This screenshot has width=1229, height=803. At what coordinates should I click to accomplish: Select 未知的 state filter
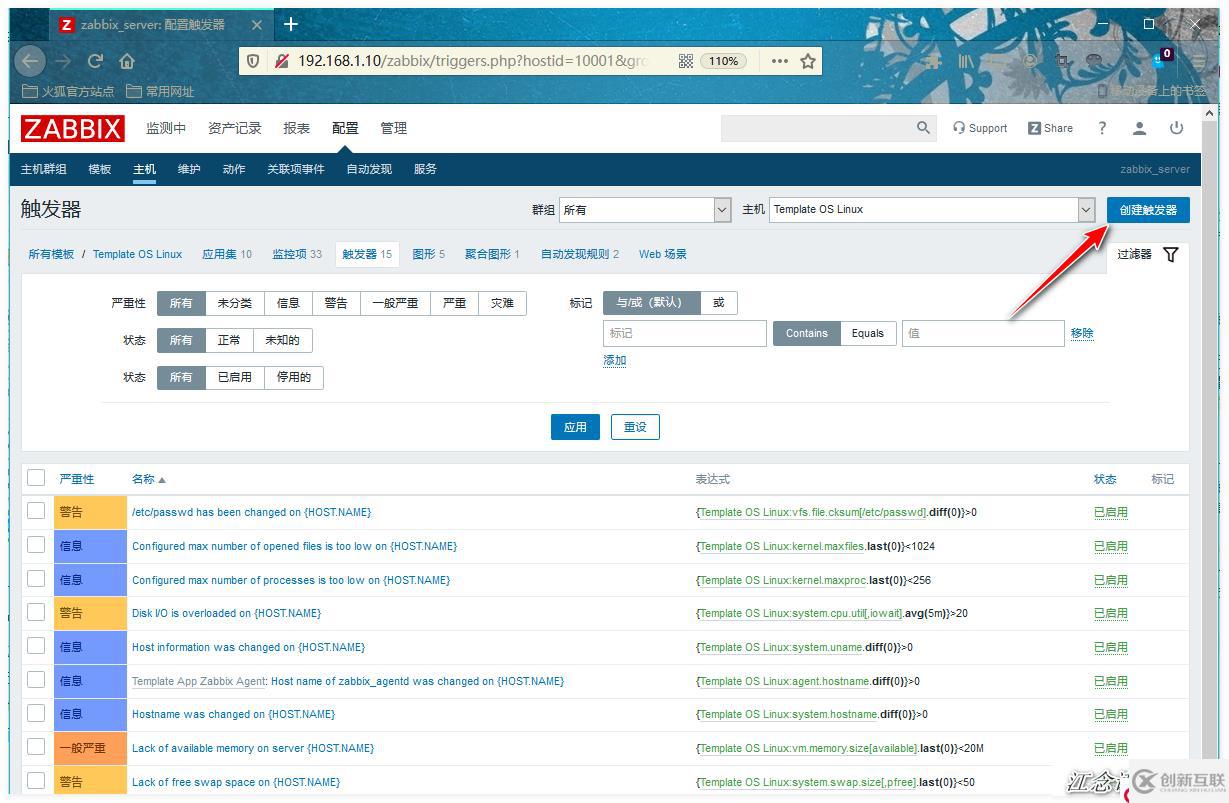pos(282,340)
